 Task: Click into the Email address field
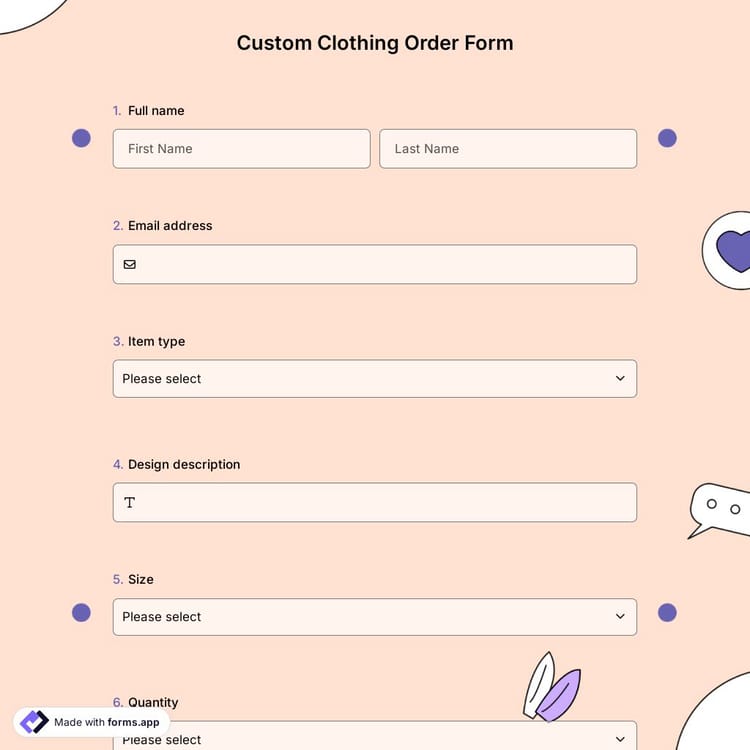385,265
